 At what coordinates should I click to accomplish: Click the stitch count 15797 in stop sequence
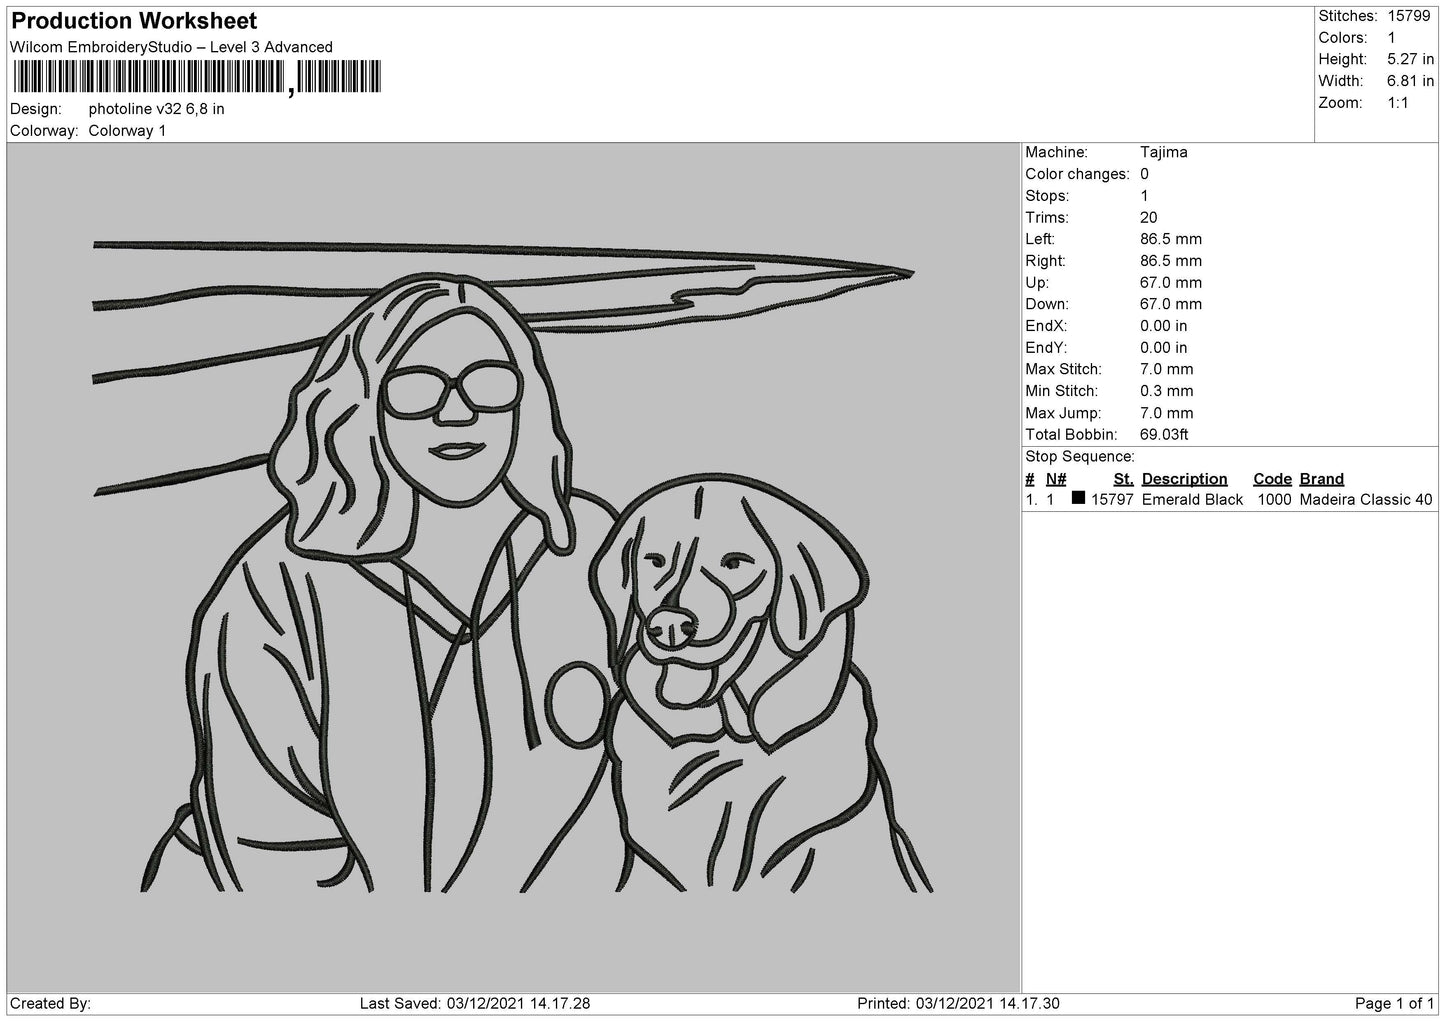click(x=1111, y=500)
